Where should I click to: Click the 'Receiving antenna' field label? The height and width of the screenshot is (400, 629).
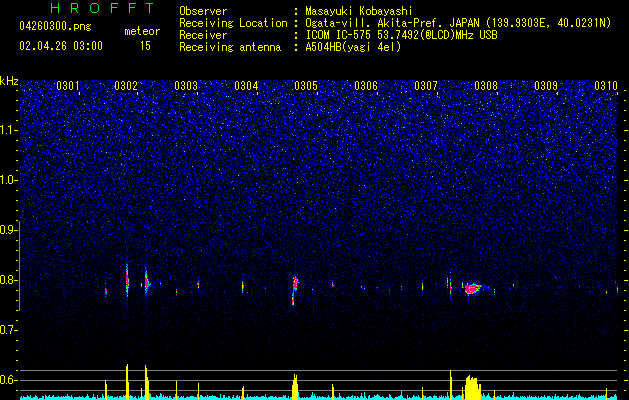point(230,47)
